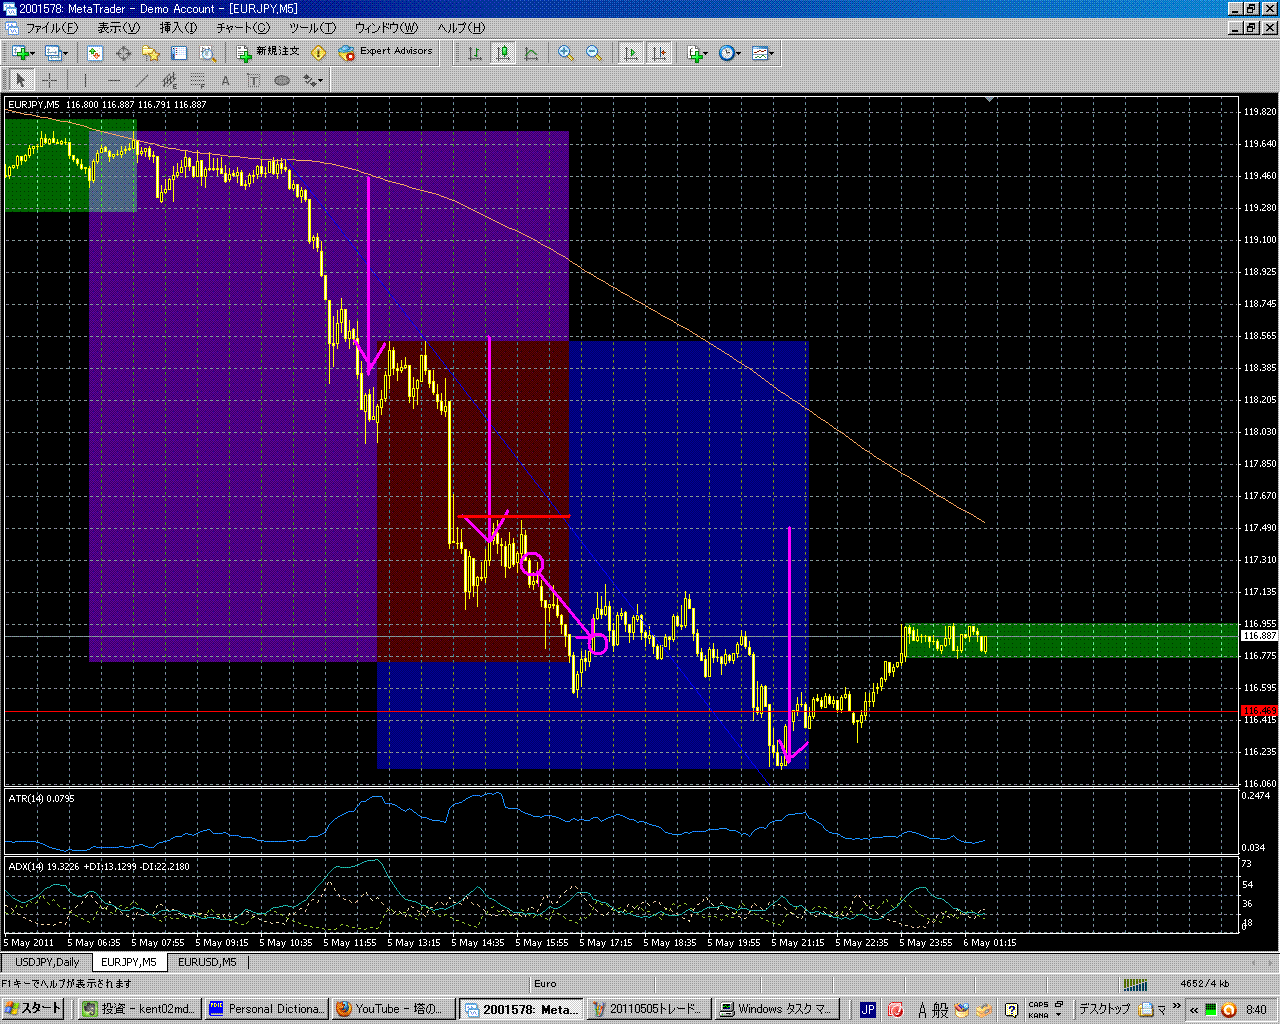This screenshot has height=1024, width=1280.
Task: Open the Indicators list dropdown
Action: 697,53
